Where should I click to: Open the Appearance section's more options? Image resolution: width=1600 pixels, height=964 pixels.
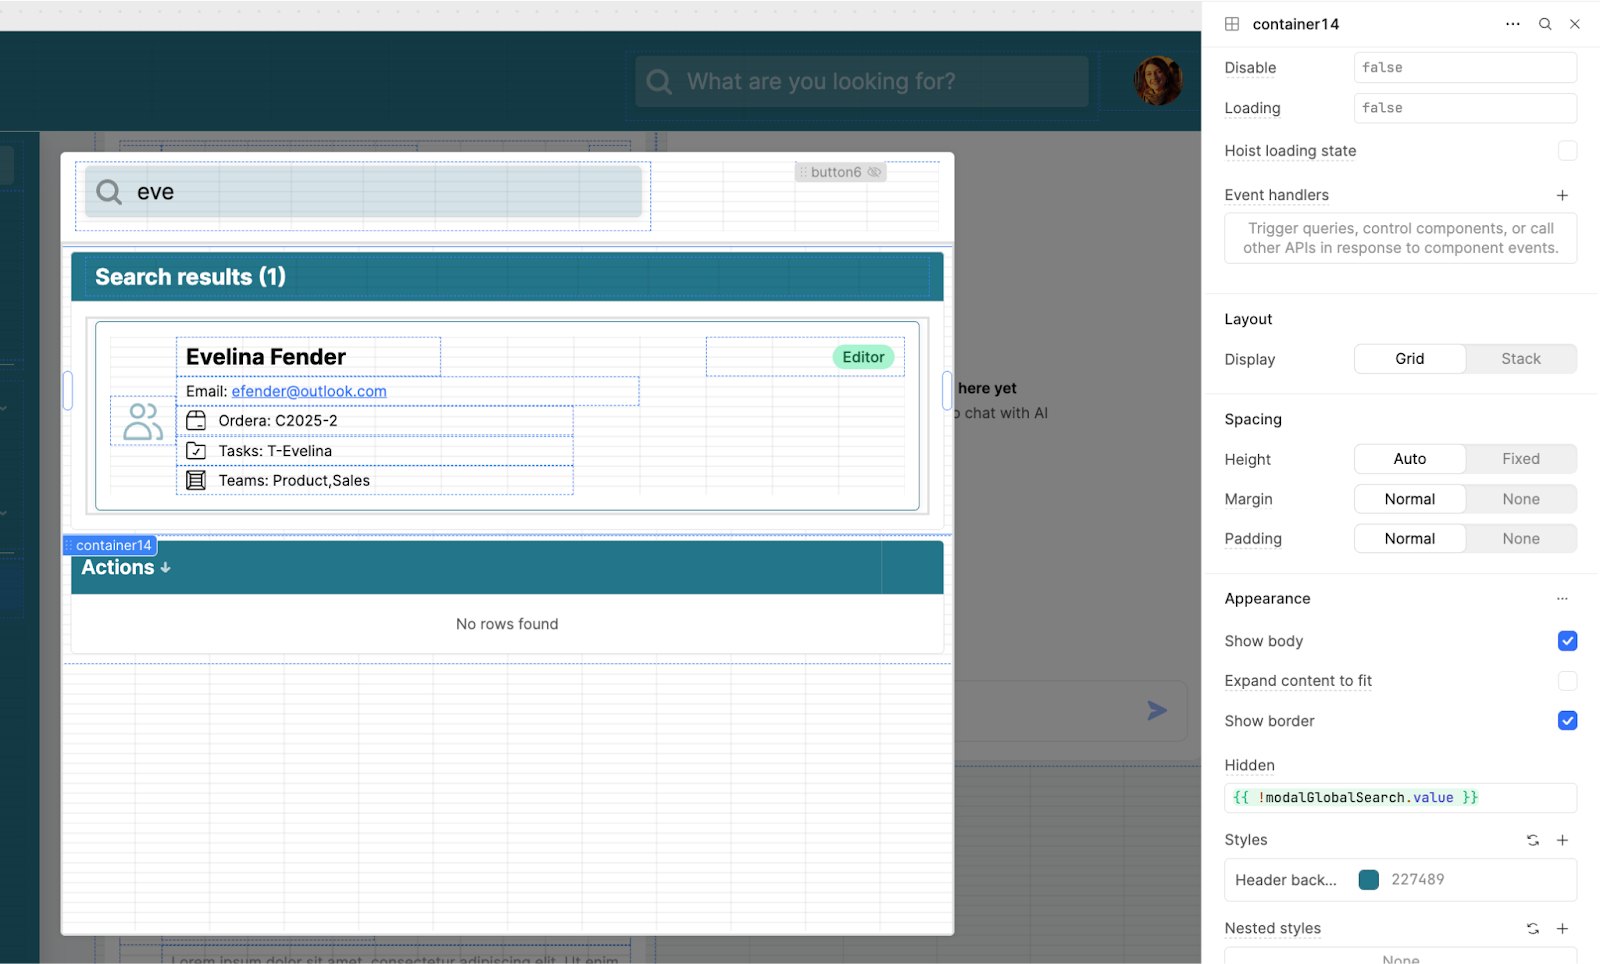(x=1562, y=599)
